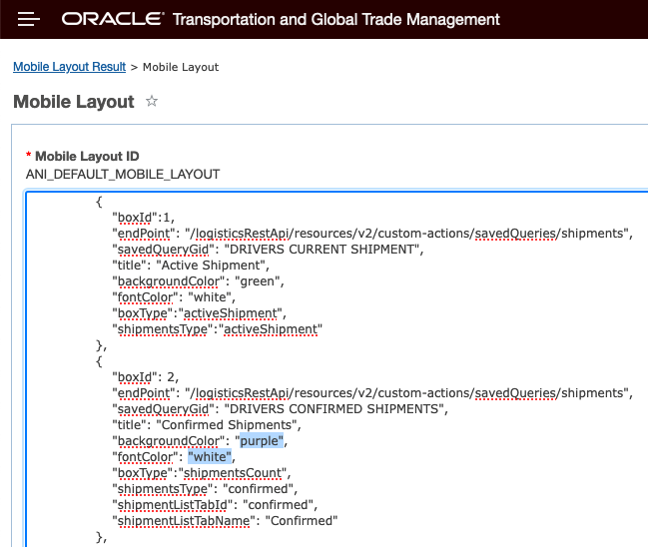648x547 pixels.
Task: Click the "shipmentsCount" boxType value
Action: pos(244,472)
